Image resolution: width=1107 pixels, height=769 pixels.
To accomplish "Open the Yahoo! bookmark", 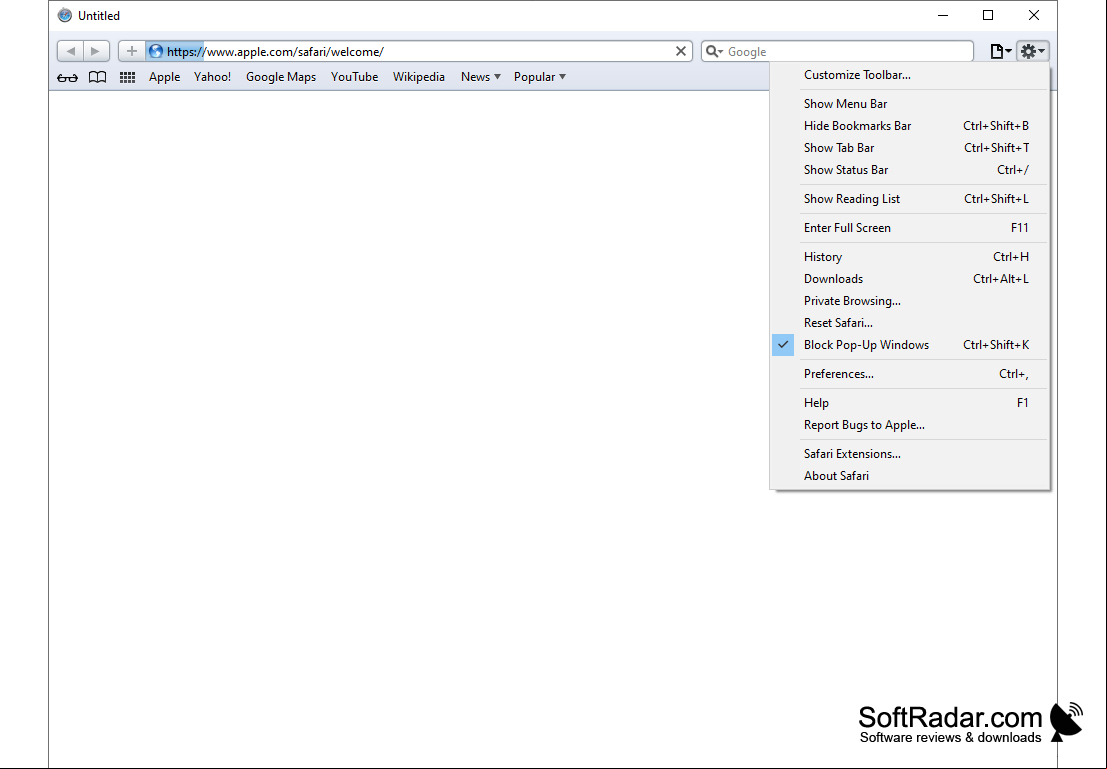I will 213,77.
